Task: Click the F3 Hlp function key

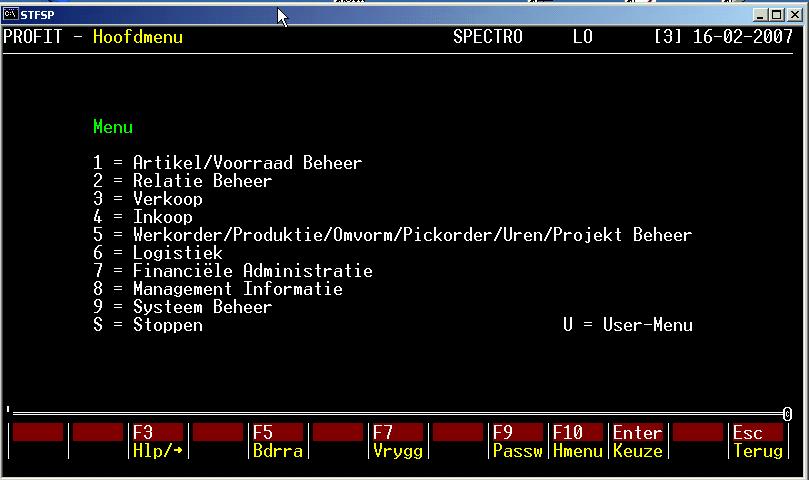Action: (157, 441)
